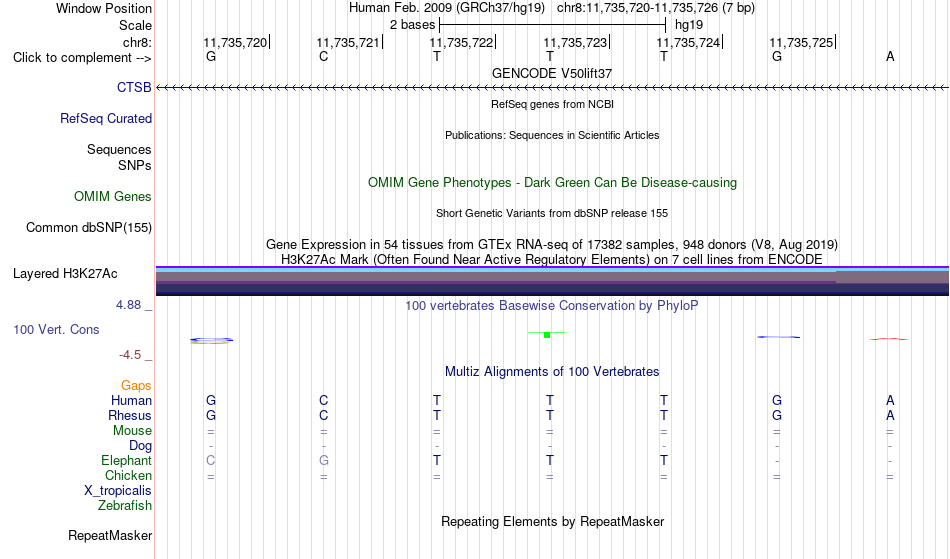Click 'Short Genetic Variants from dbSNP' title
950x559 pixels.
point(552,213)
